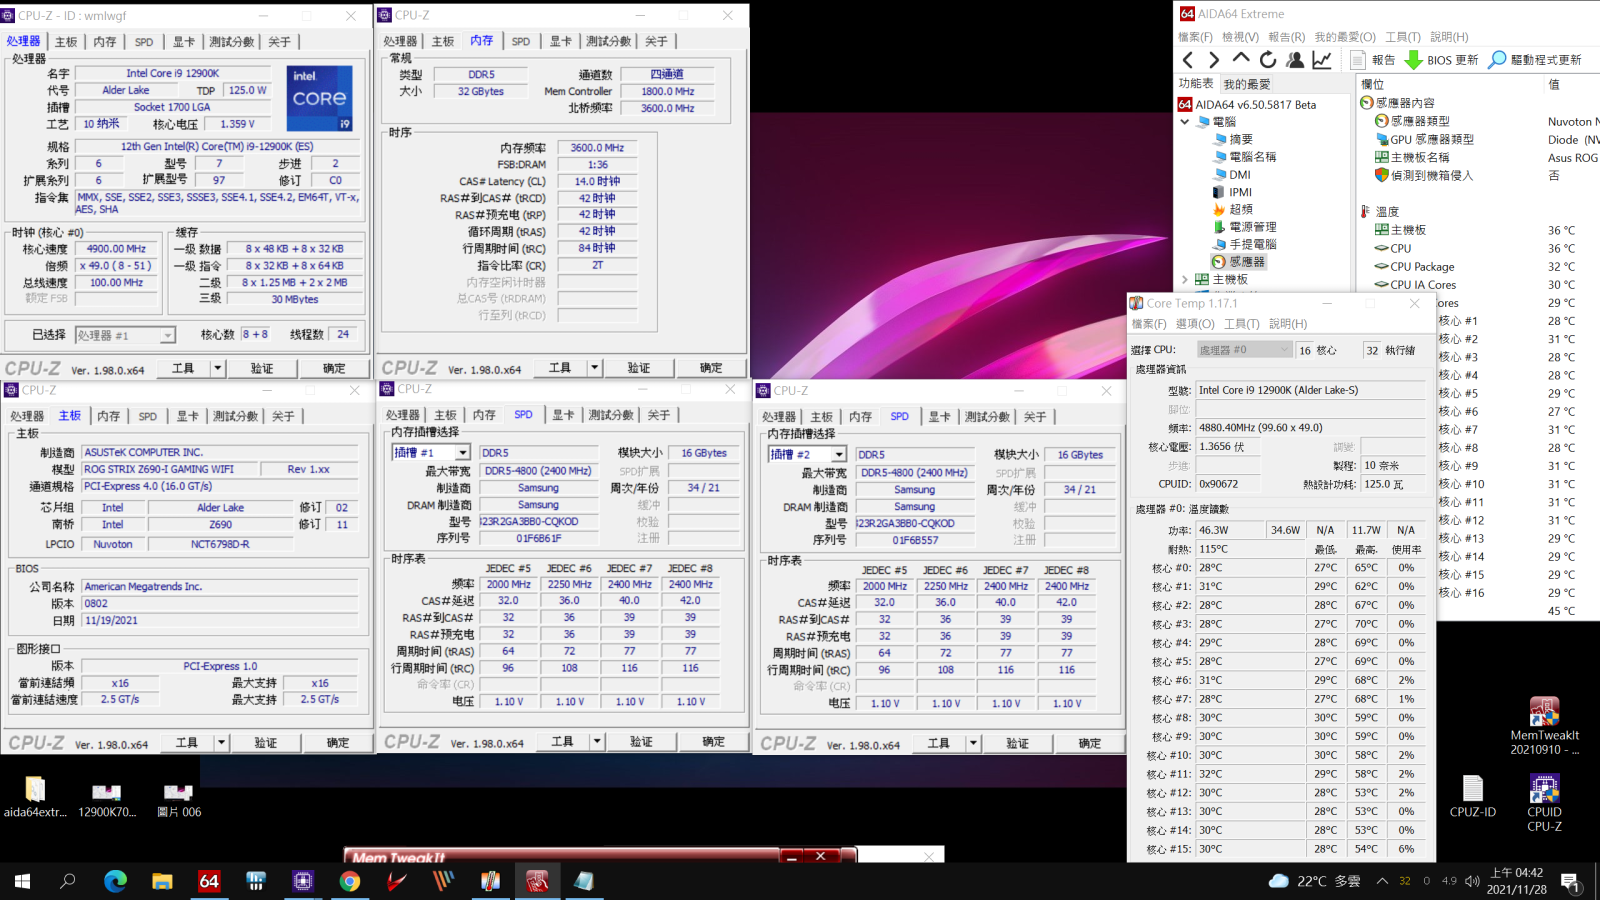Click AIDA64 BIOS 更新 green arrow
The height and width of the screenshot is (900, 1600).
pyautogui.click(x=1413, y=60)
